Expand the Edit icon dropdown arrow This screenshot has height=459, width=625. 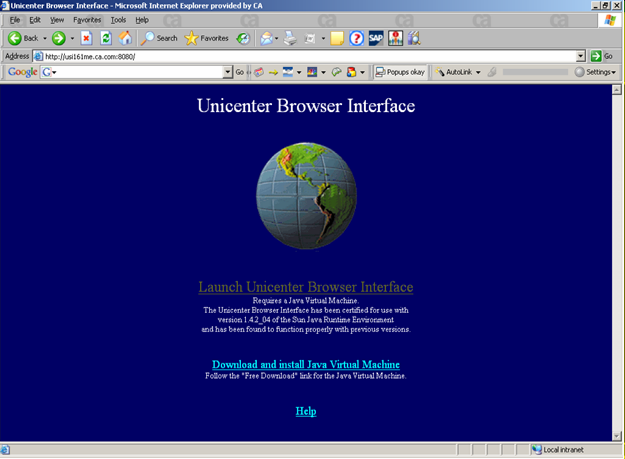pos(323,39)
